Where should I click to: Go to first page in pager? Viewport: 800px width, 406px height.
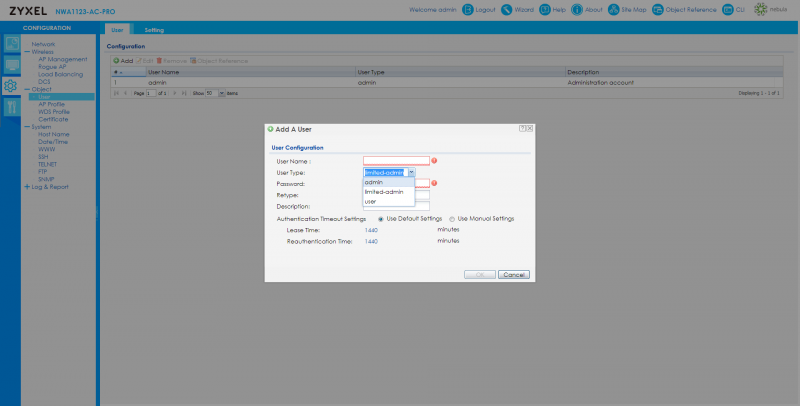116,93
